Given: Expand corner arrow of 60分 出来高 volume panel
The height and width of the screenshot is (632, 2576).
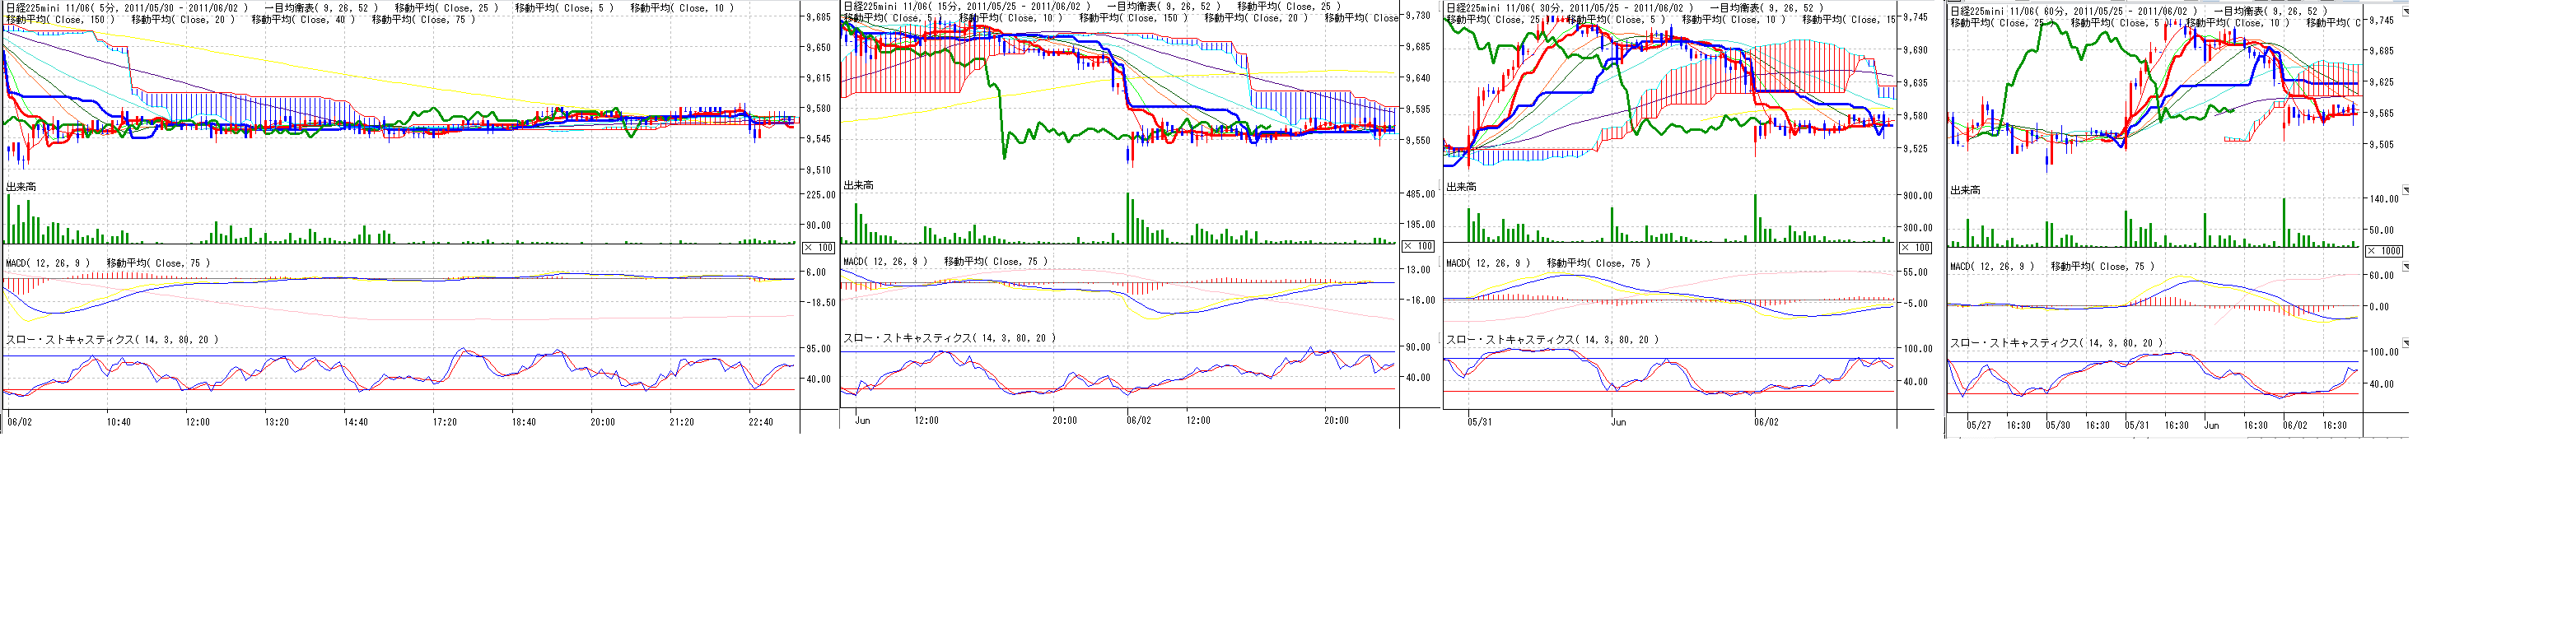Looking at the screenshot, I should [2406, 190].
